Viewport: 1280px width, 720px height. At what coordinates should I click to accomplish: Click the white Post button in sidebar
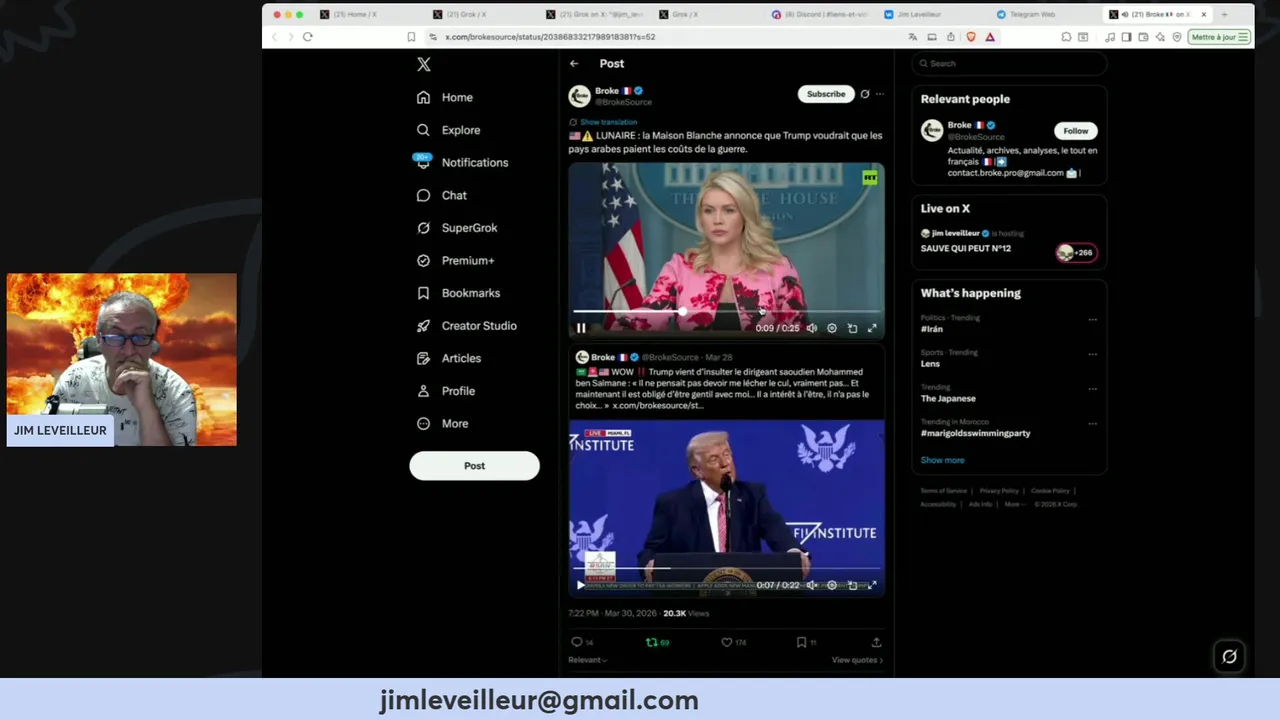(x=474, y=465)
